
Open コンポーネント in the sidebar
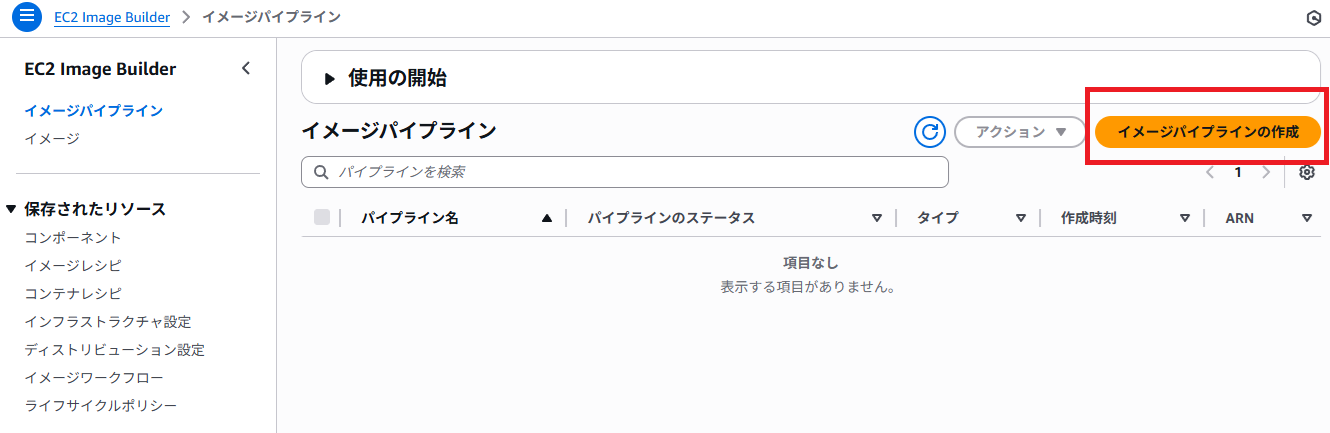tap(73, 237)
